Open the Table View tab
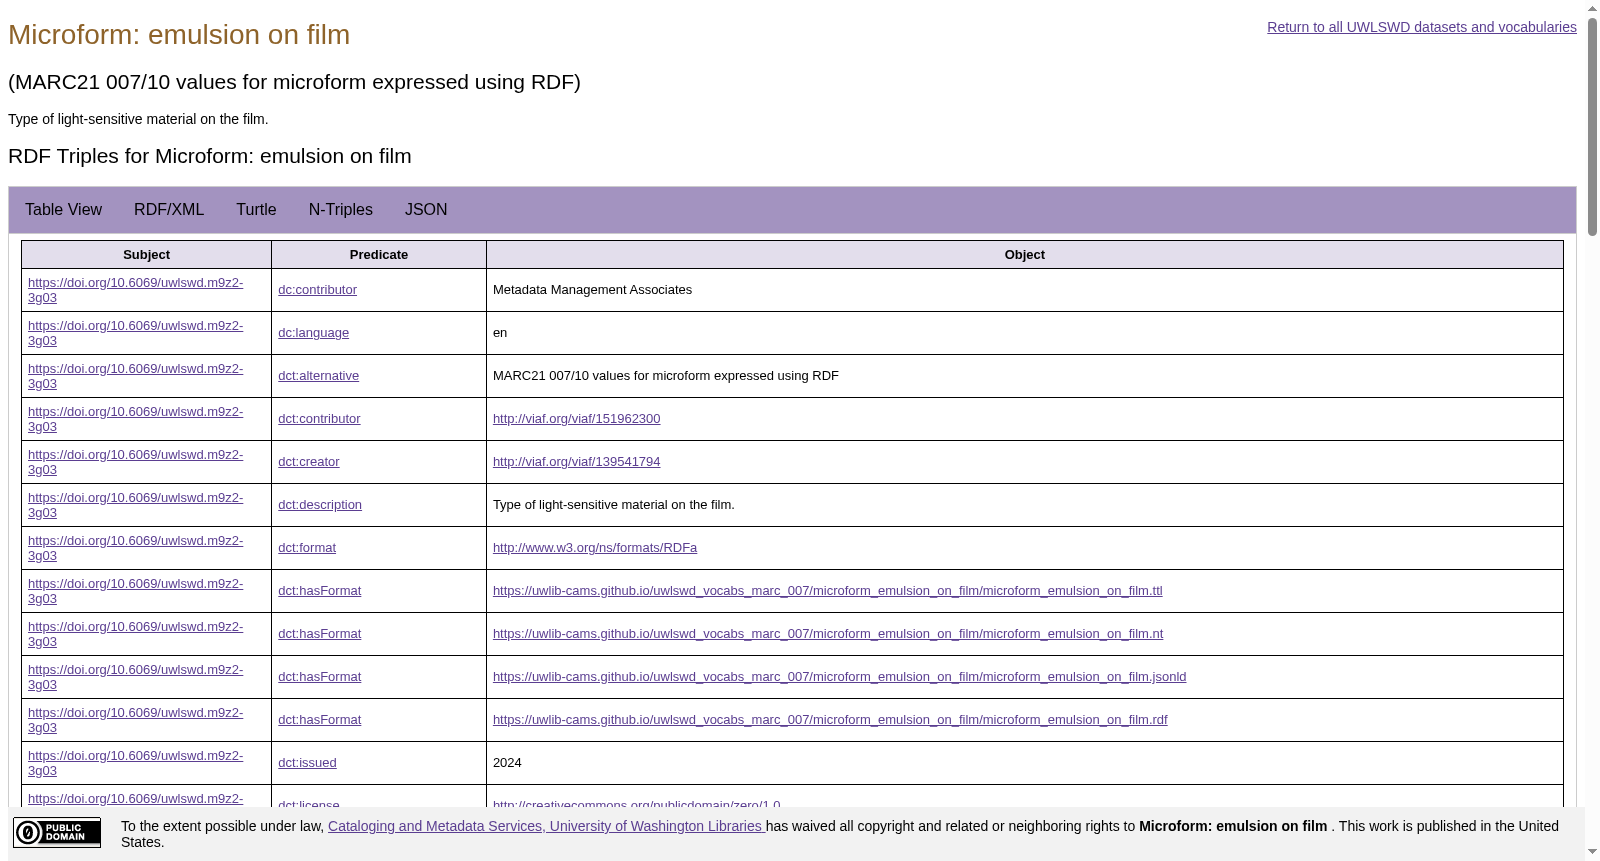 (63, 210)
